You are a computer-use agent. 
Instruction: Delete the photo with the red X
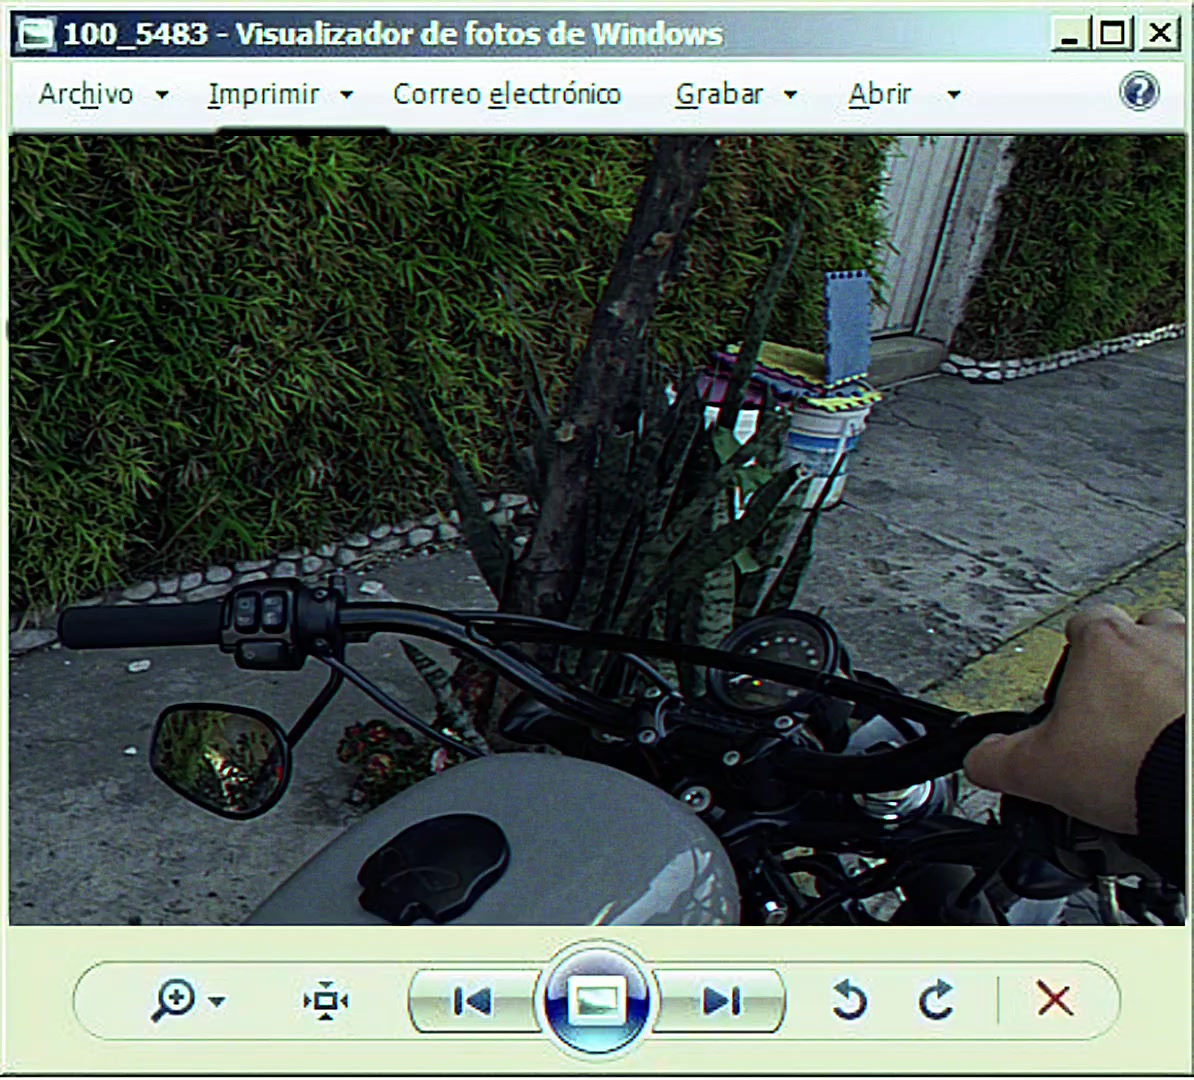[1055, 999]
